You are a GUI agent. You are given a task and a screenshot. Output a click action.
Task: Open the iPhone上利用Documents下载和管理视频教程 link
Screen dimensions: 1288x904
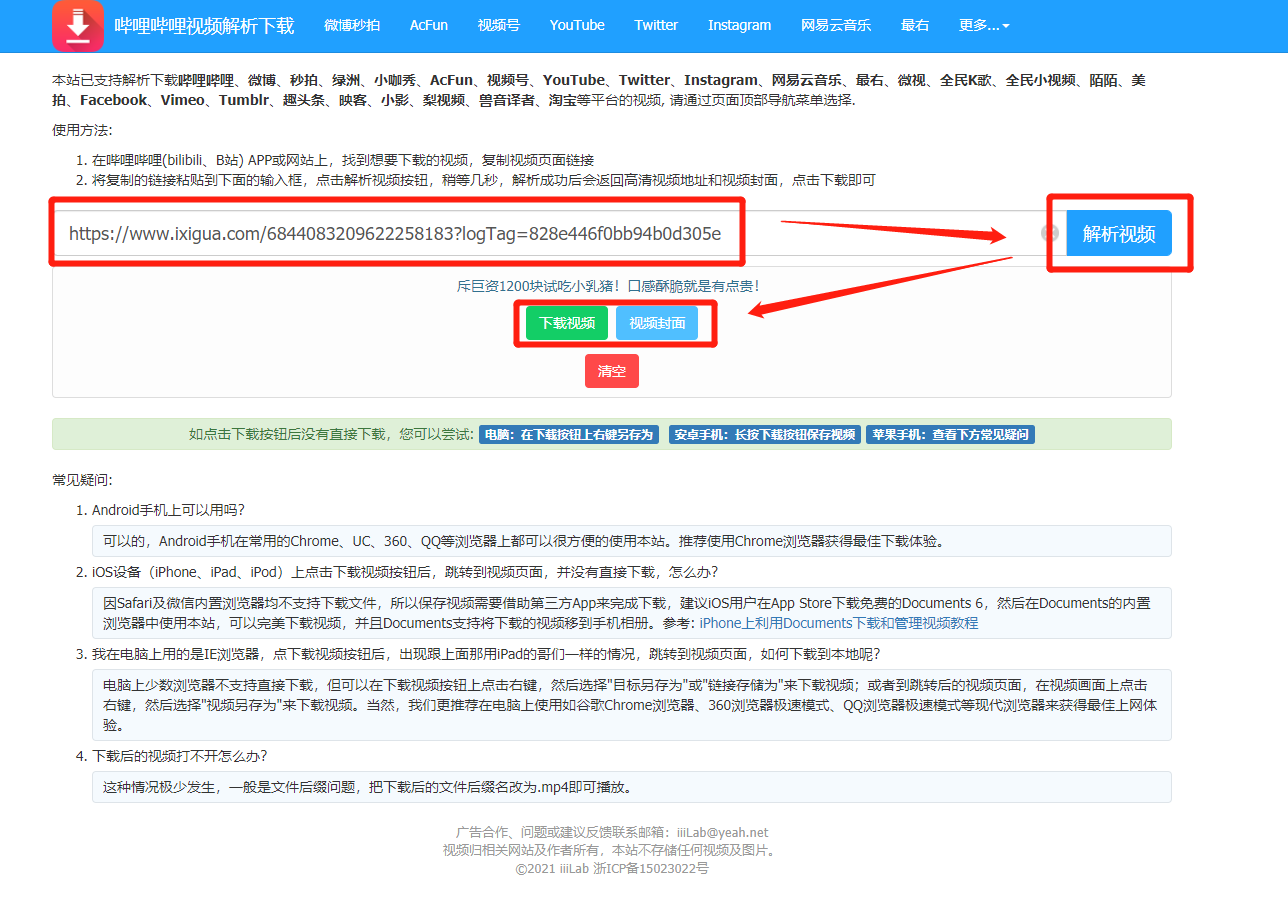838,623
